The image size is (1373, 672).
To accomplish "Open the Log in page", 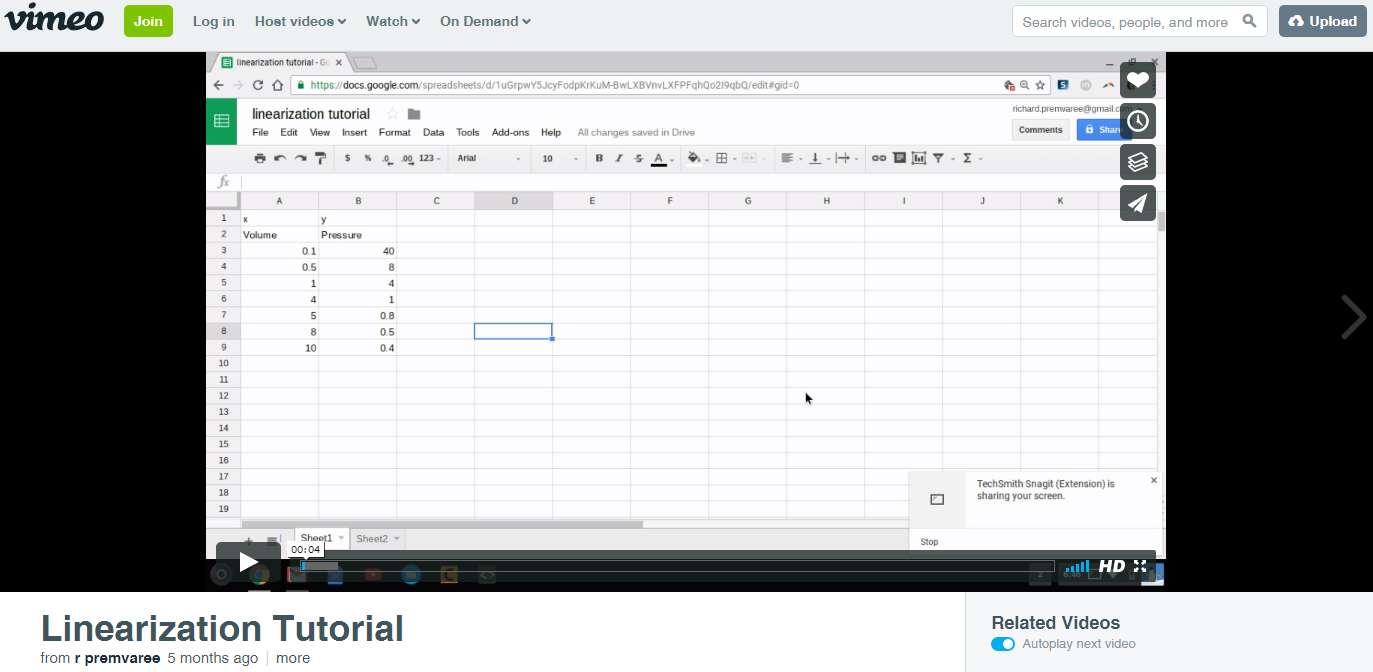I will [213, 21].
